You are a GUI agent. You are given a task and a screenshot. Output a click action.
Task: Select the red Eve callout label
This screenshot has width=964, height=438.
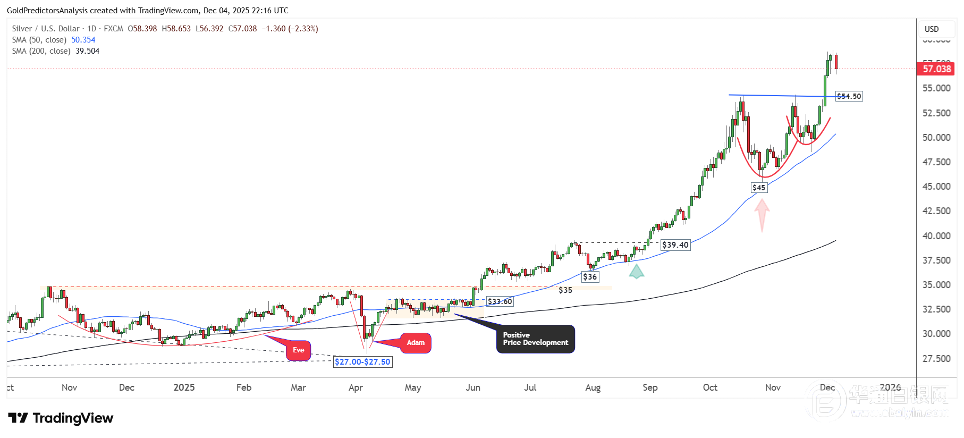298,350
